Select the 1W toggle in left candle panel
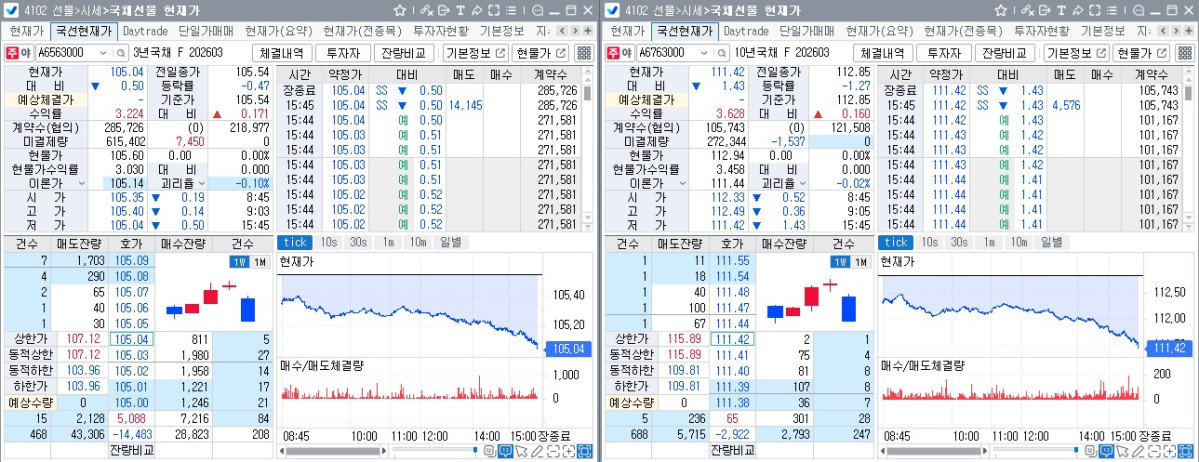Screen dimensions: 1199x462 (x=239, y=262)
